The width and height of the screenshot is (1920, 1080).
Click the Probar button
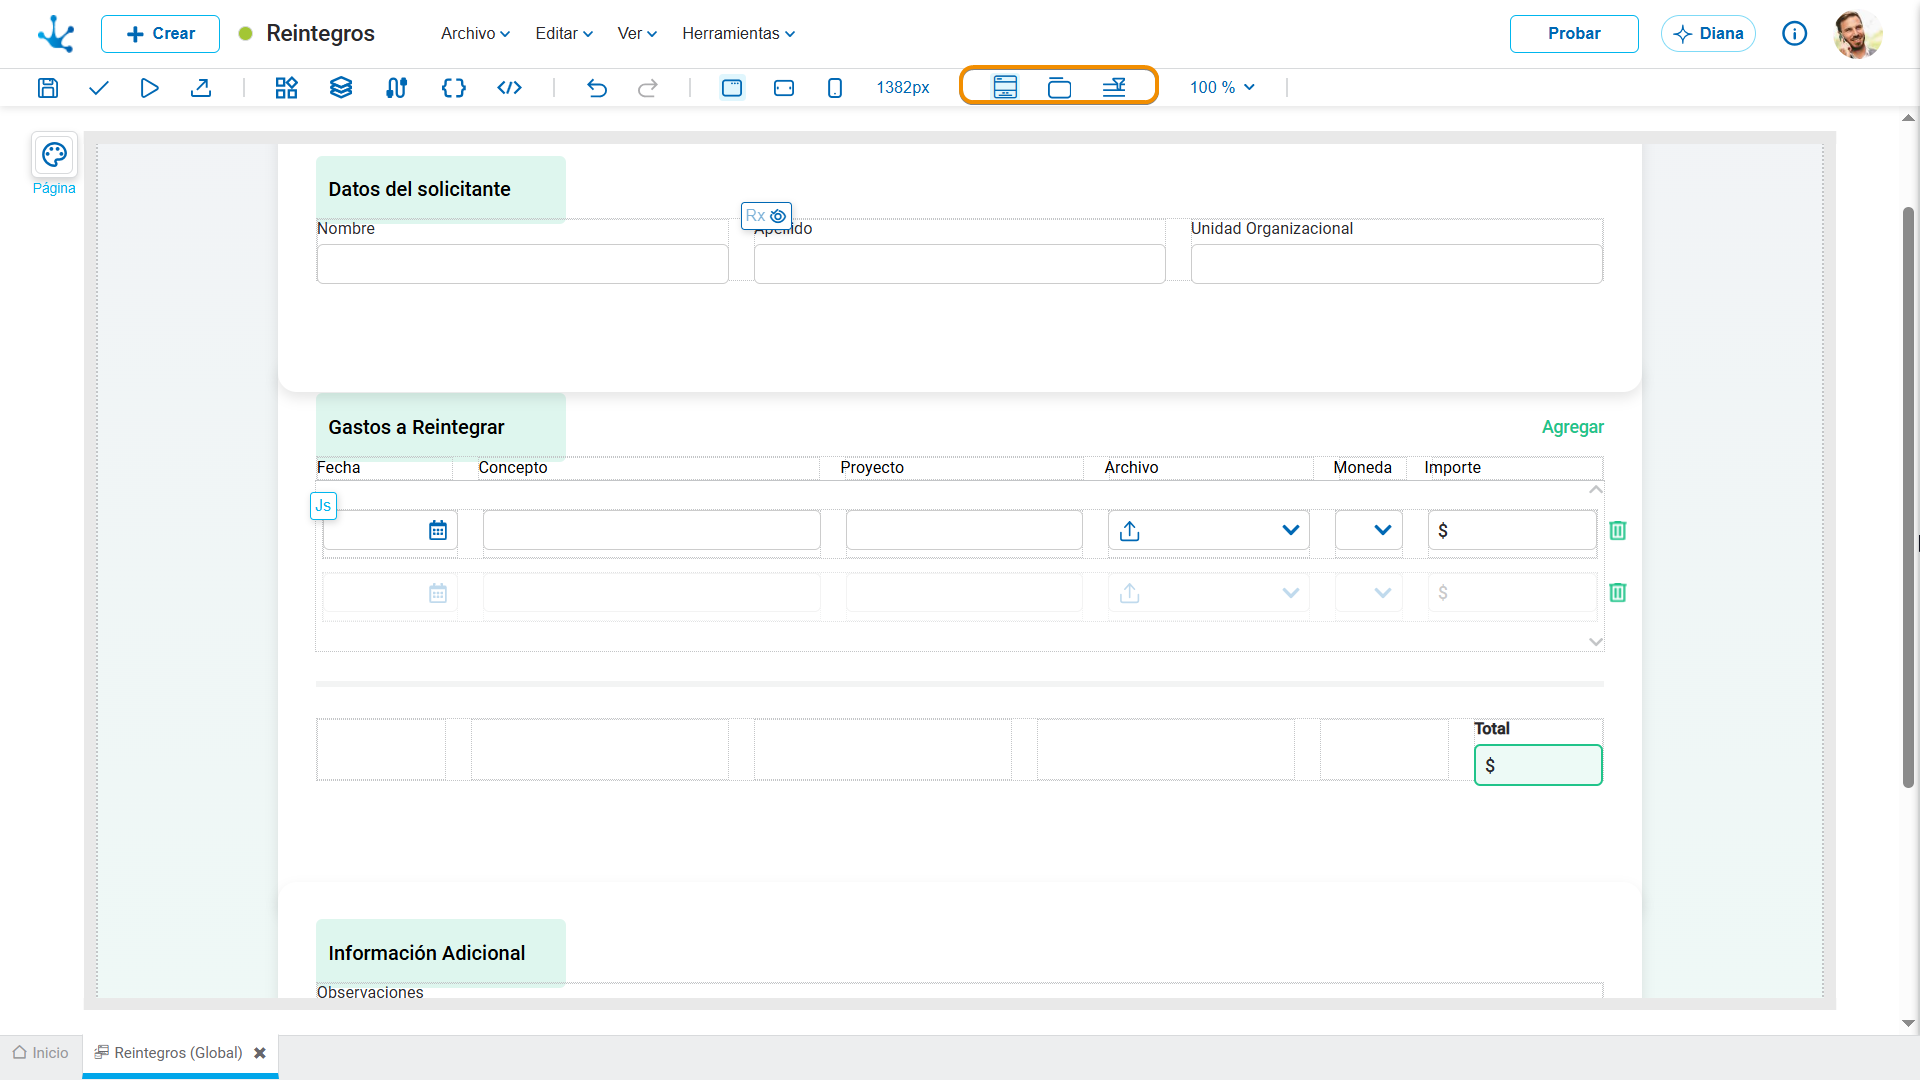tap(1574, 33)
